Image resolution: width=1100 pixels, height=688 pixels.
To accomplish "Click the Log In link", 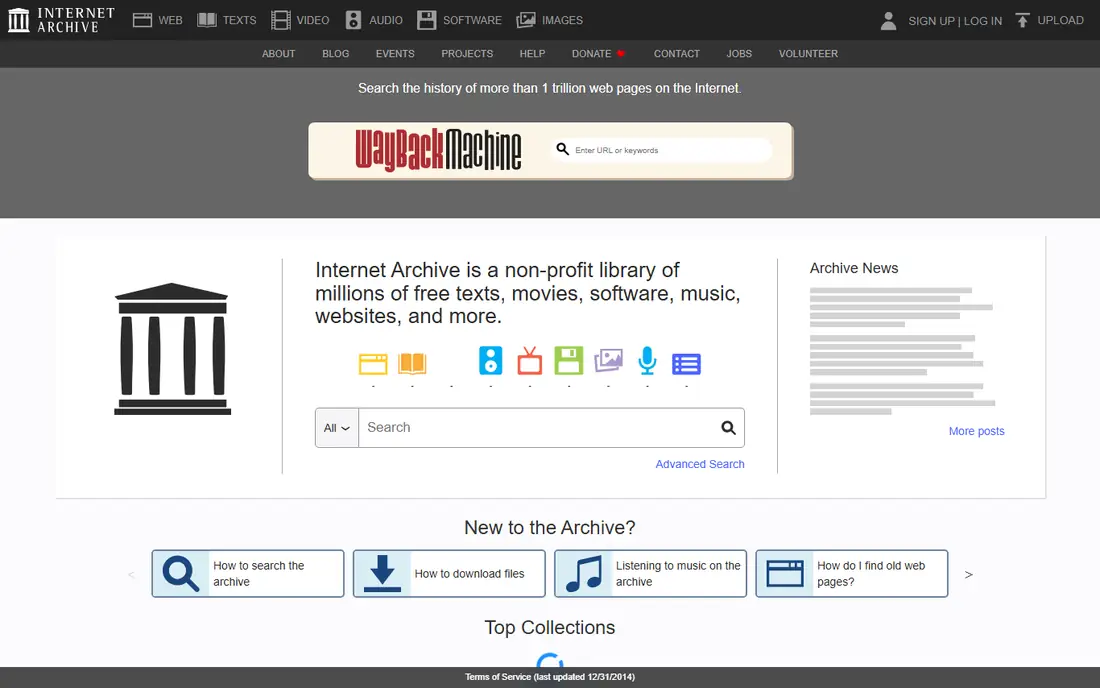I will point(982,21).
